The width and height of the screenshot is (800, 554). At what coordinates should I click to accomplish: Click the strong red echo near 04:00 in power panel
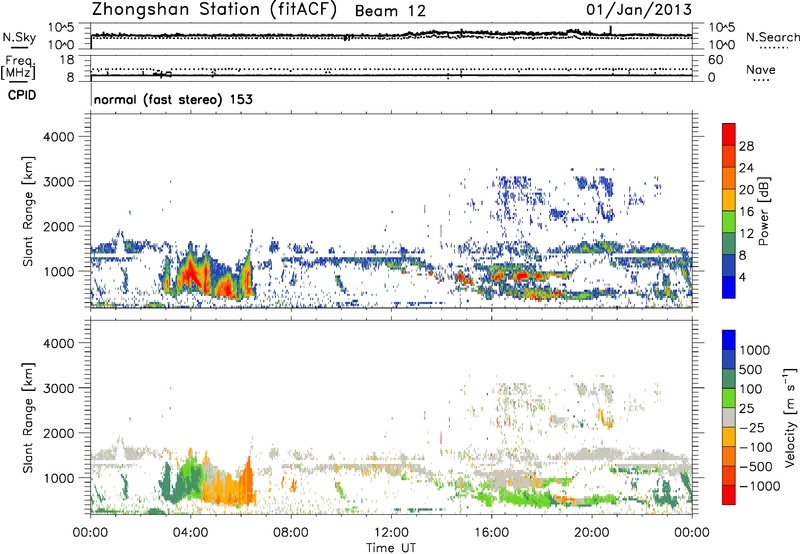click(191, 273)
